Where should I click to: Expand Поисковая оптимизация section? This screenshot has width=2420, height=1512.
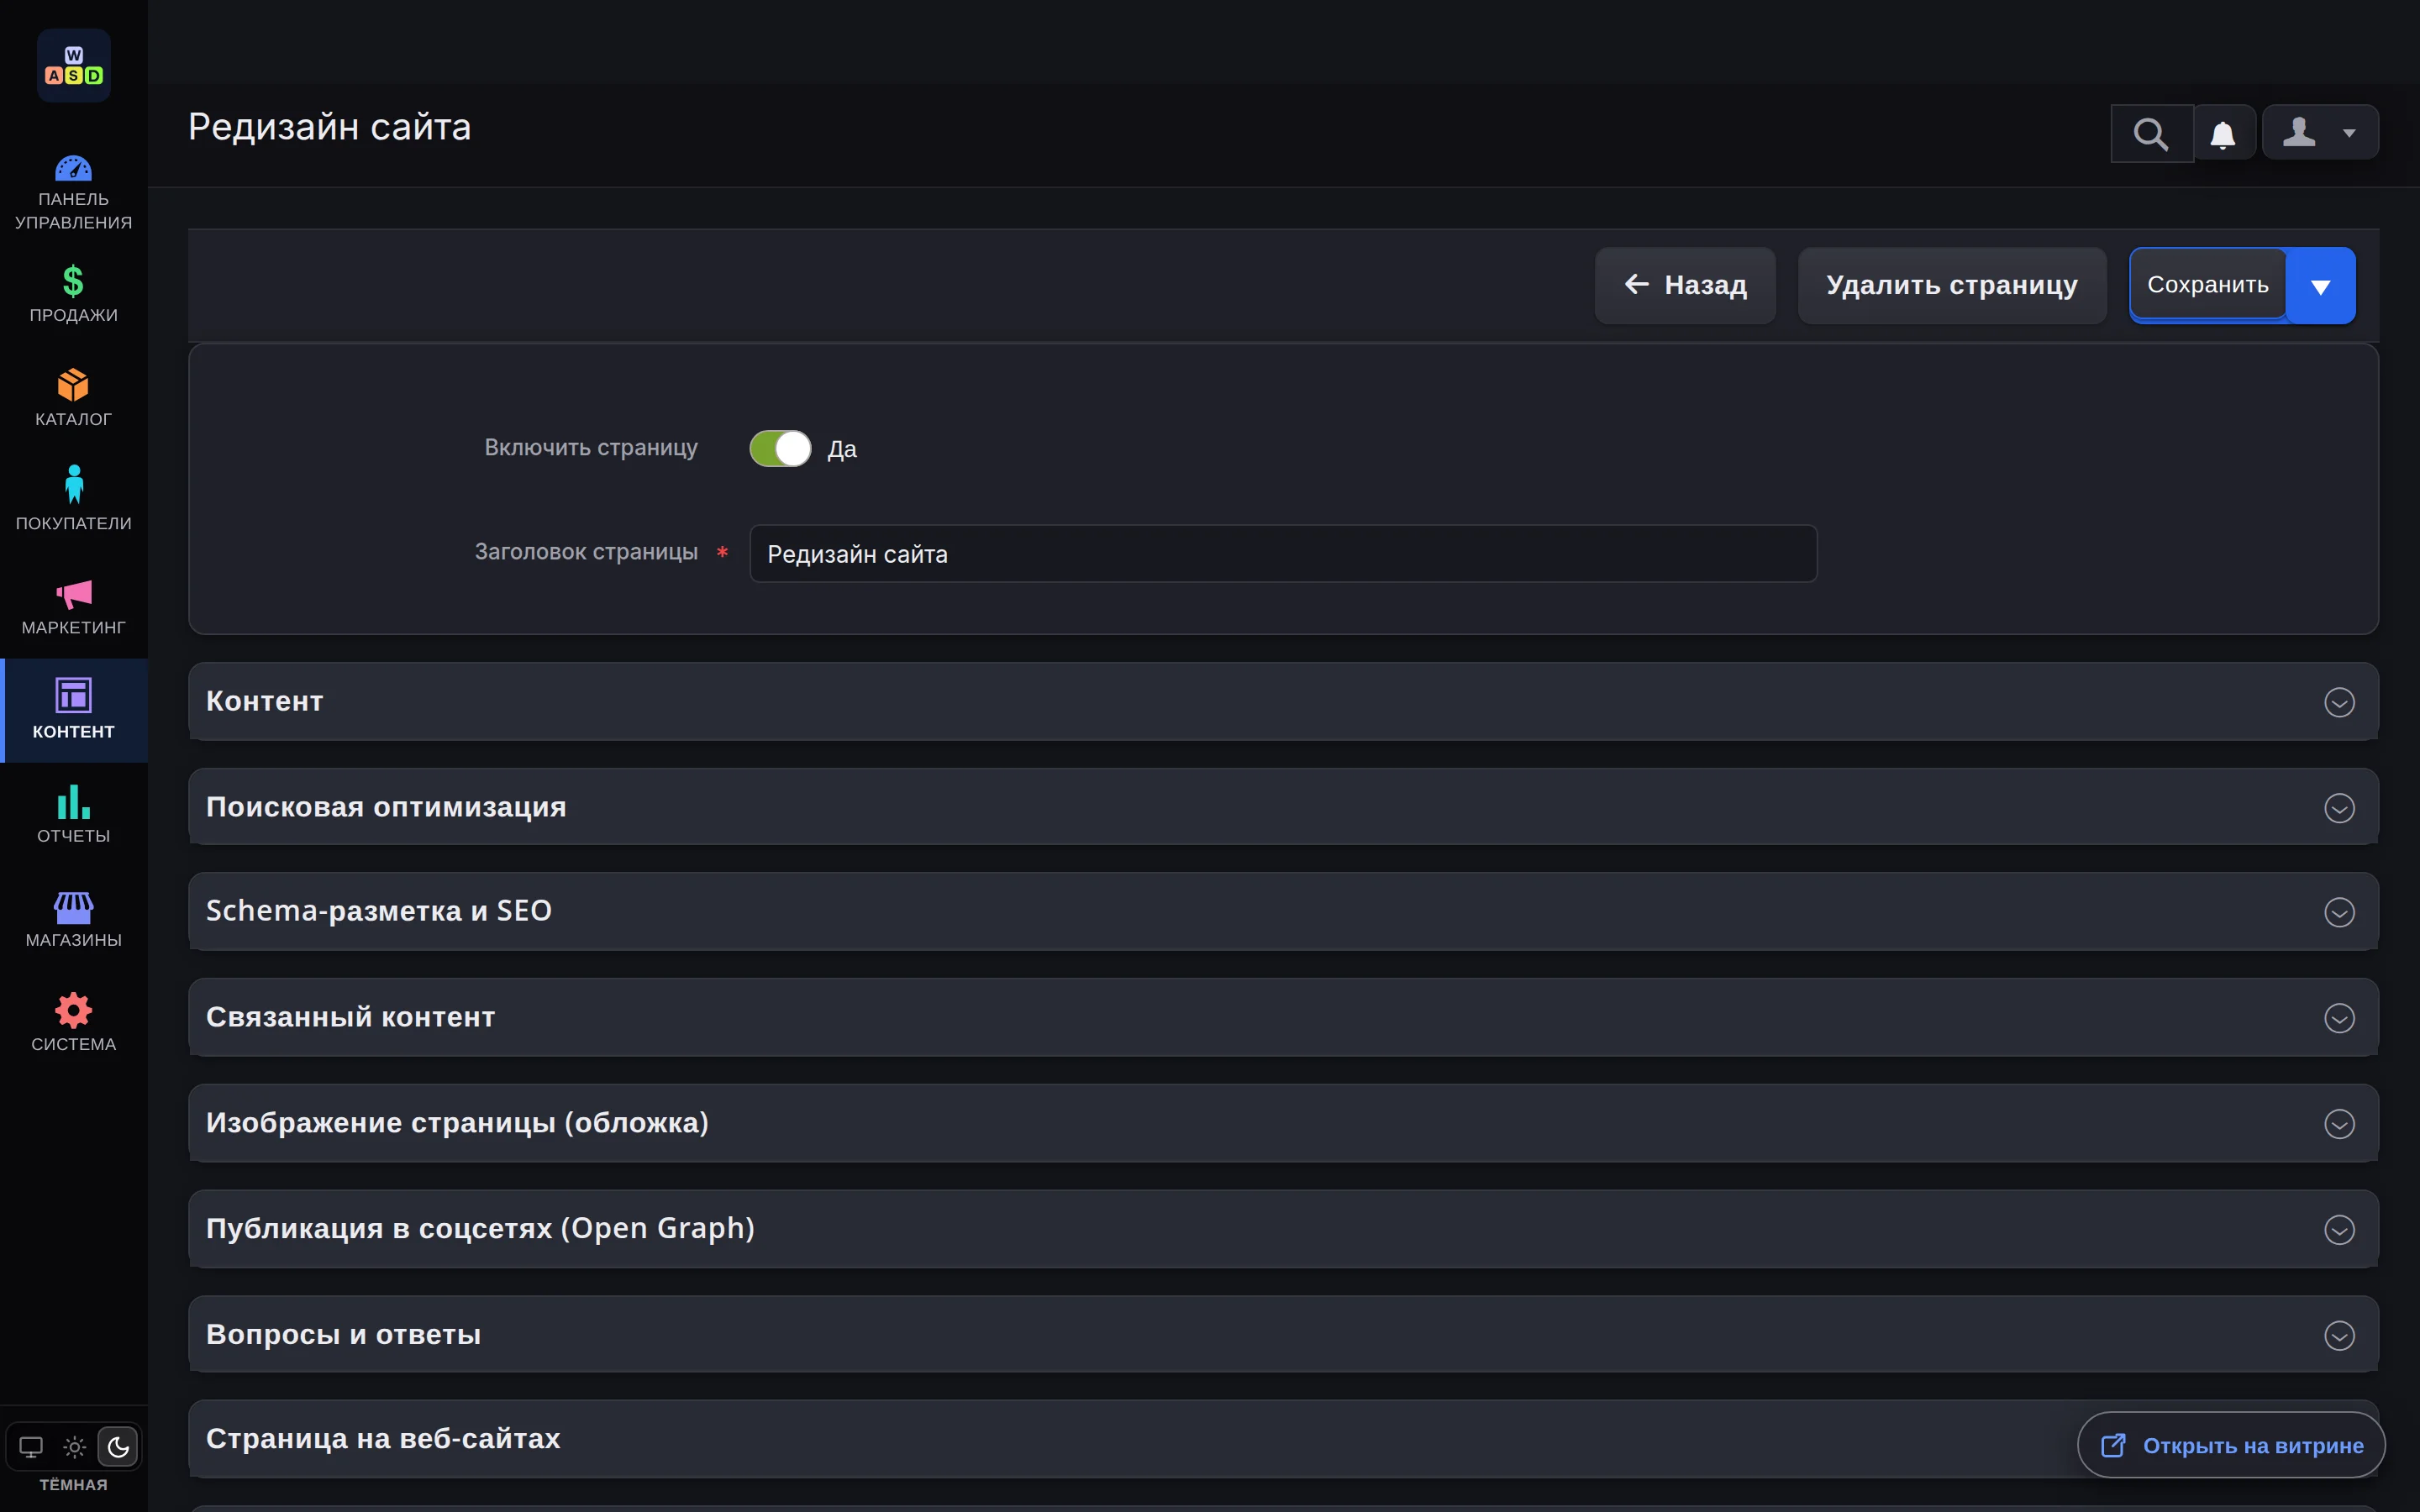click(1283, 807)
